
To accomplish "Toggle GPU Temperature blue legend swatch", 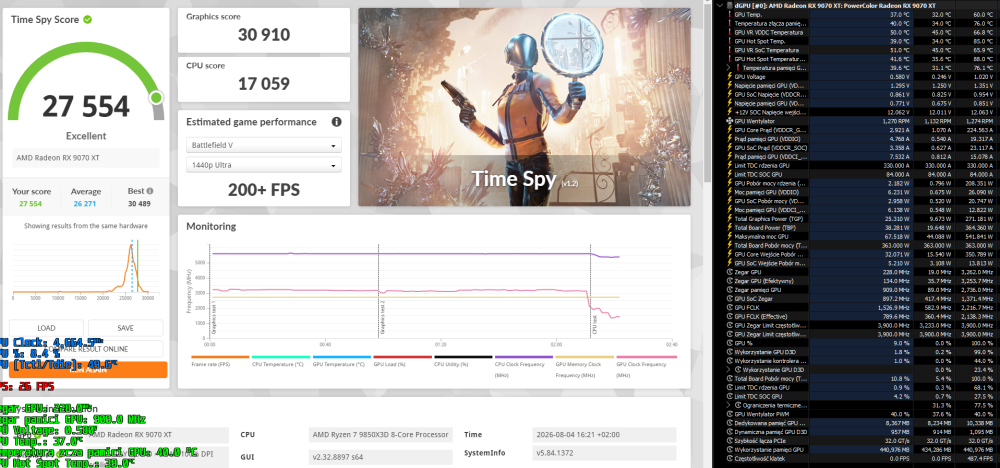I will [341, 357].
